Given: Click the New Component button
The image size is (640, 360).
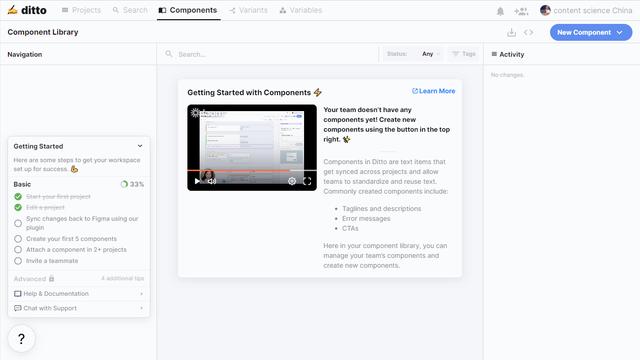Looking at the screenshot, I should coord(591,32).
